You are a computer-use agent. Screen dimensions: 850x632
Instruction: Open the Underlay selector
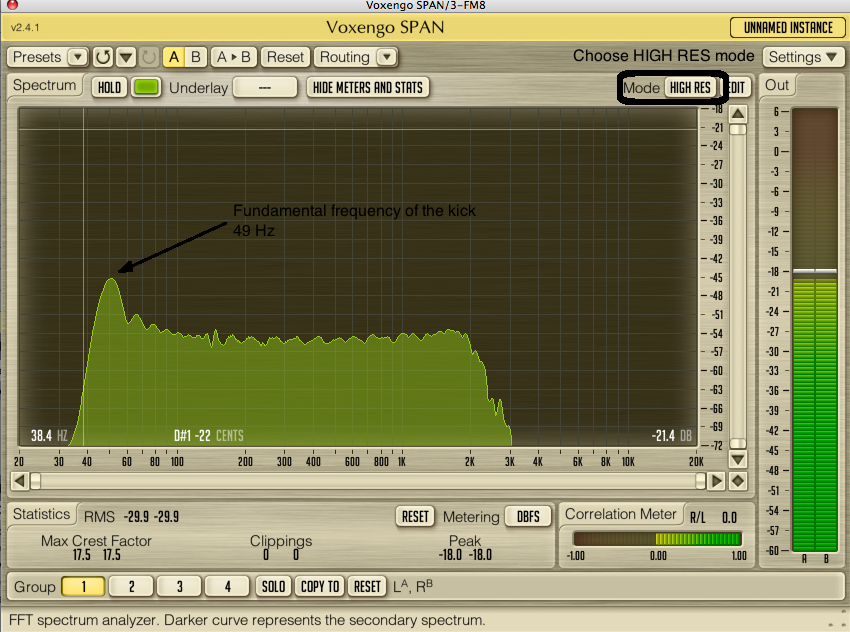[x=265, y=87]
